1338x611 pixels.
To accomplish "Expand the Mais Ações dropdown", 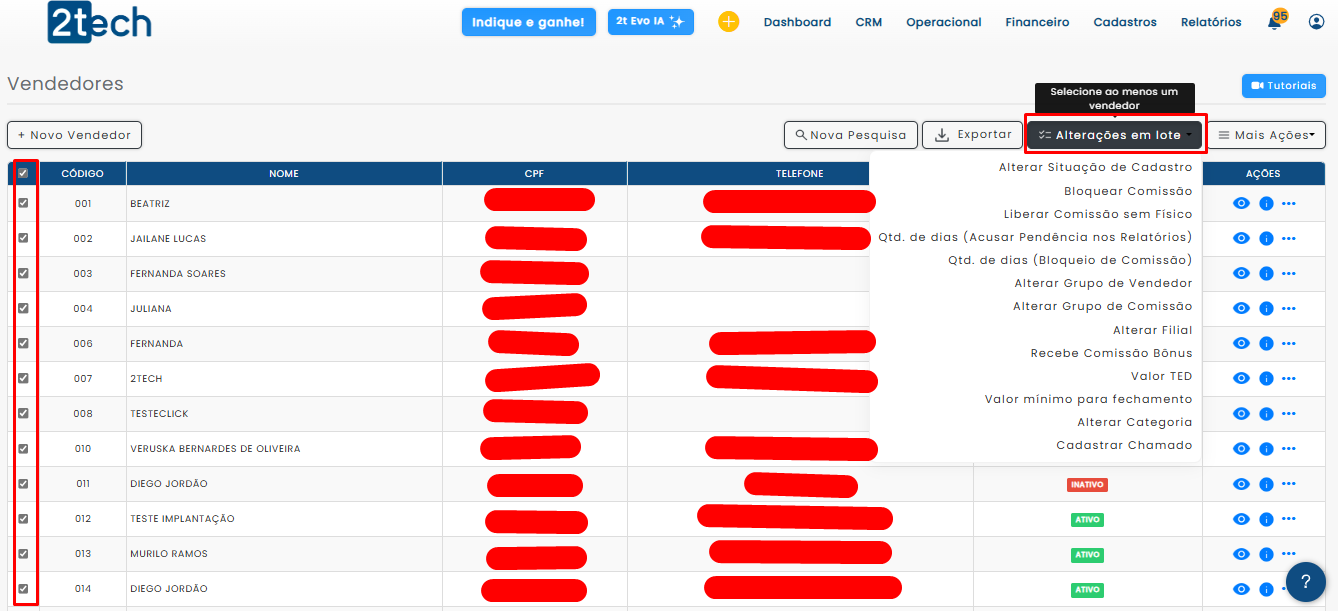I will tap(1265, 135).
